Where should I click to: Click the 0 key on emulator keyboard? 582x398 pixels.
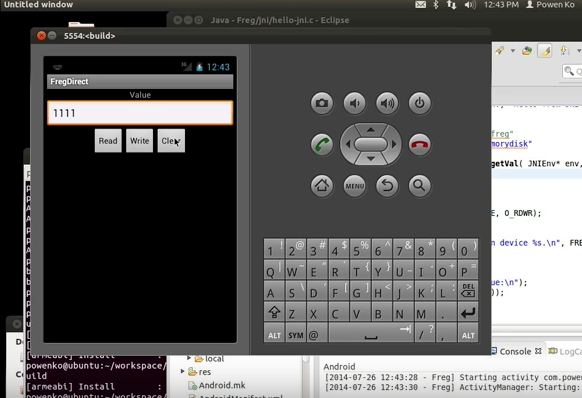coord(468,249)
